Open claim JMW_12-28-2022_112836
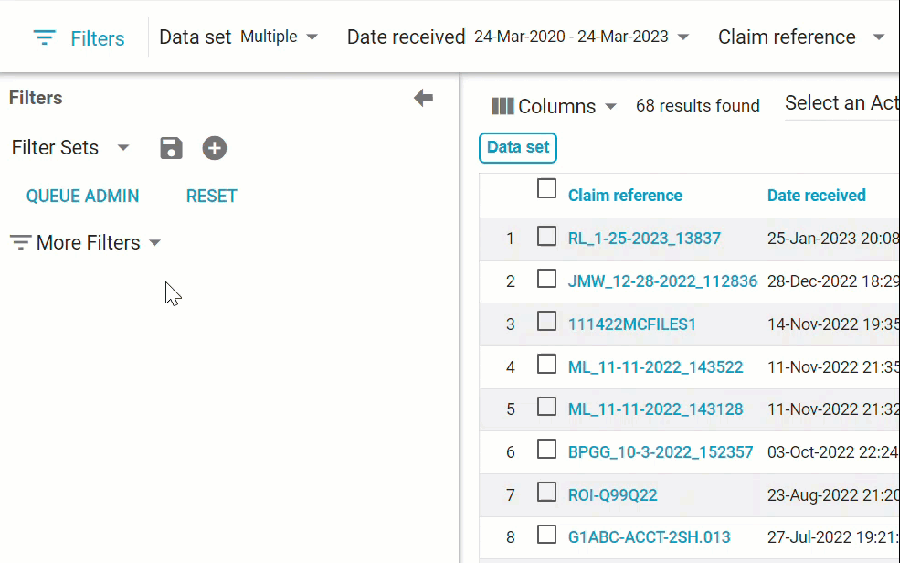This screenshot has height=563, width=900. pos(662,281)
